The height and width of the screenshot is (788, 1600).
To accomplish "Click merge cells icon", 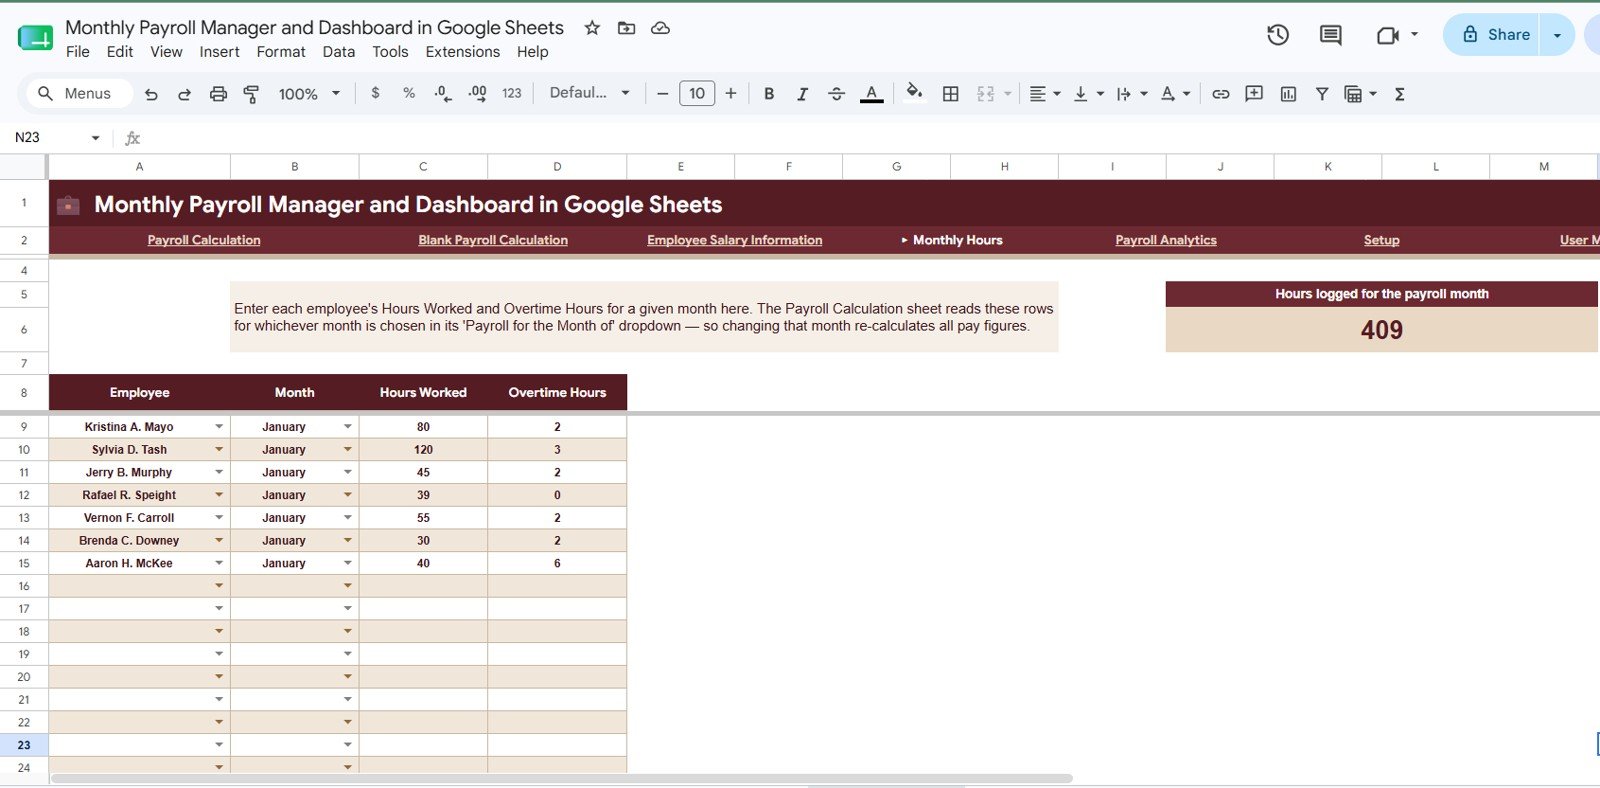I will (x=986, y=93).
